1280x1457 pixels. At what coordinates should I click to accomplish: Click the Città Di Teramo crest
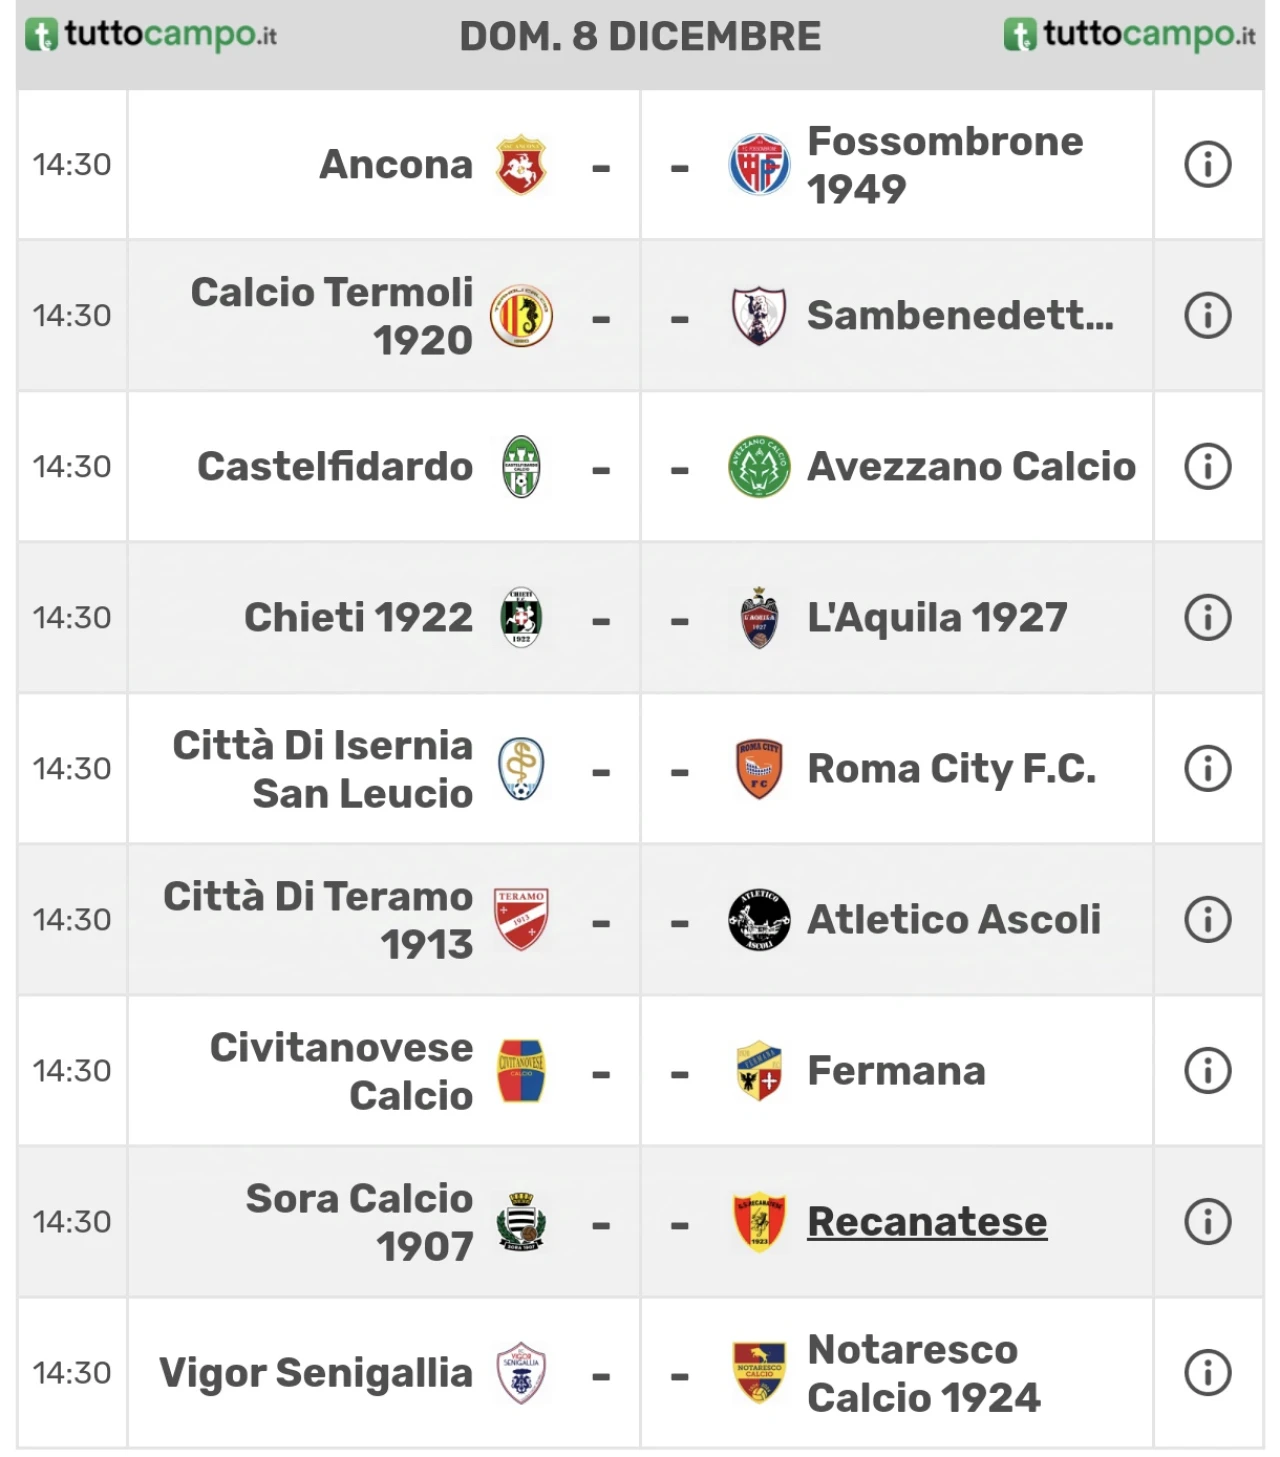click(x=521, y=919)
